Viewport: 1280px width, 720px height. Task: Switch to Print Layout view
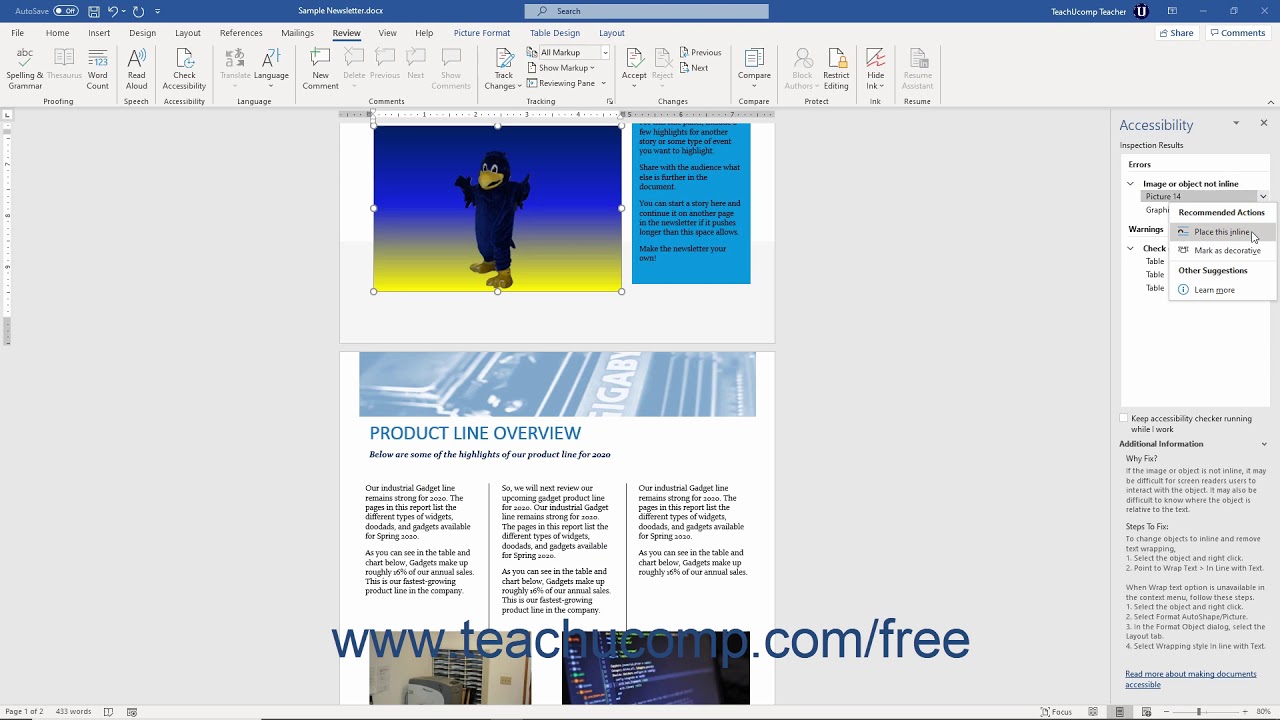(1119, 712)
